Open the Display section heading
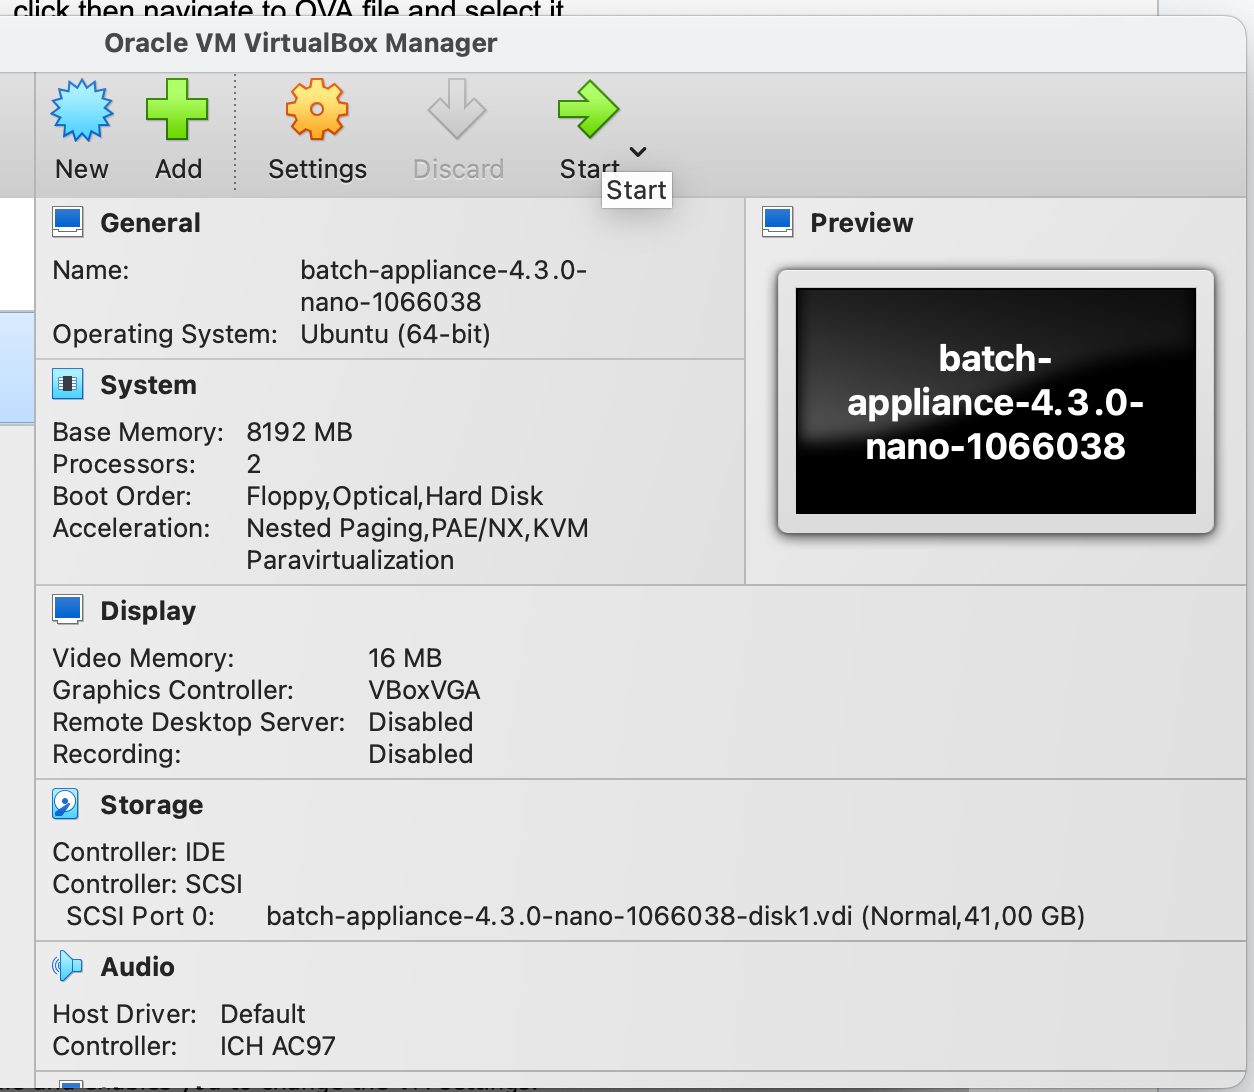The height and width of the screenshot is (1092, 1254). [148, 611]
